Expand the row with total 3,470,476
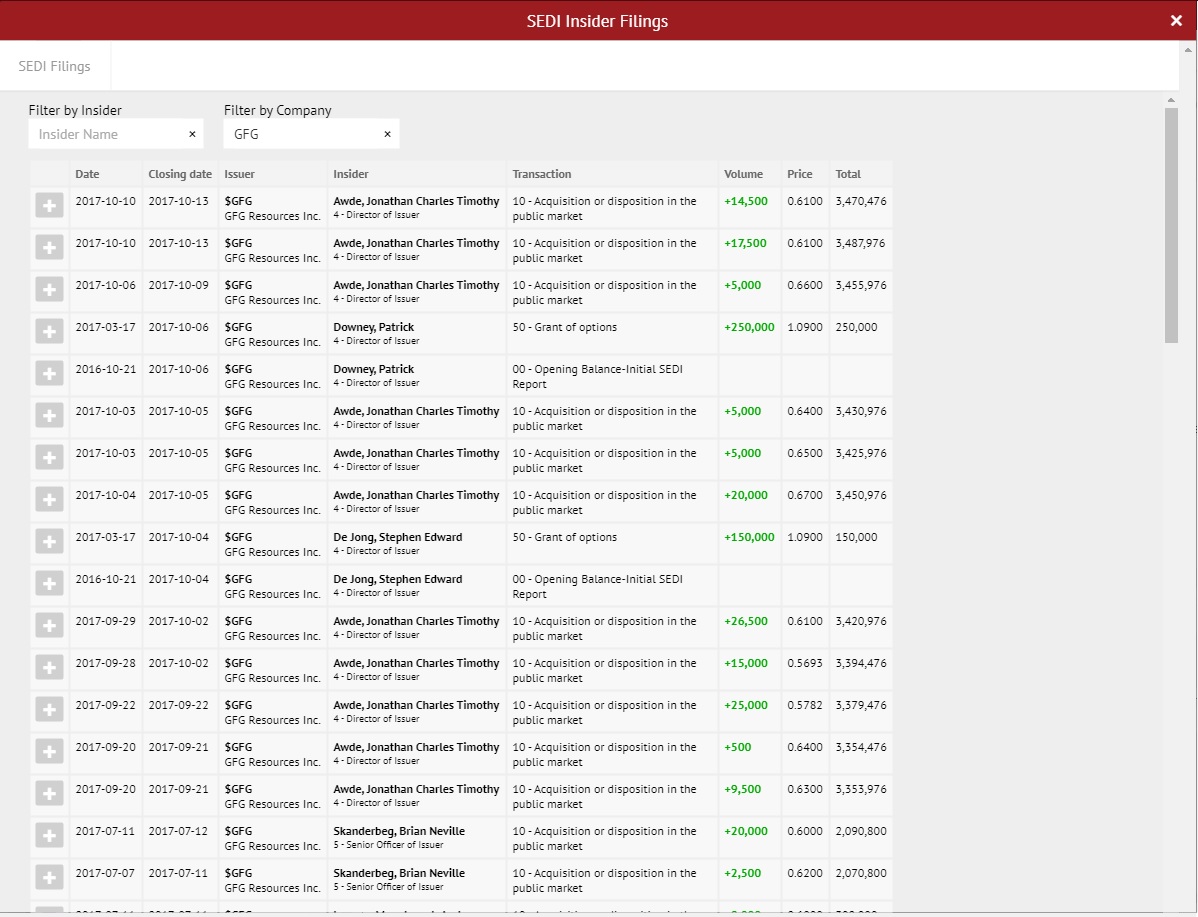This screenshot has height=917, width=1198. 49,206
